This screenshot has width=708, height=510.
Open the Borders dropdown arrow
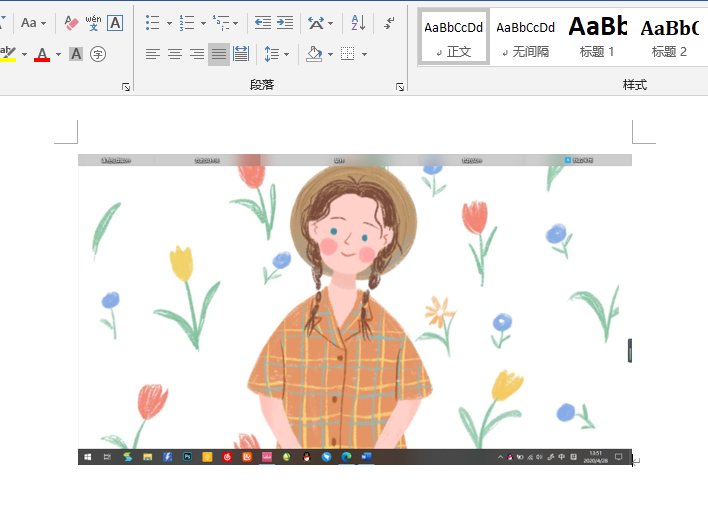(x=364, y=54)
